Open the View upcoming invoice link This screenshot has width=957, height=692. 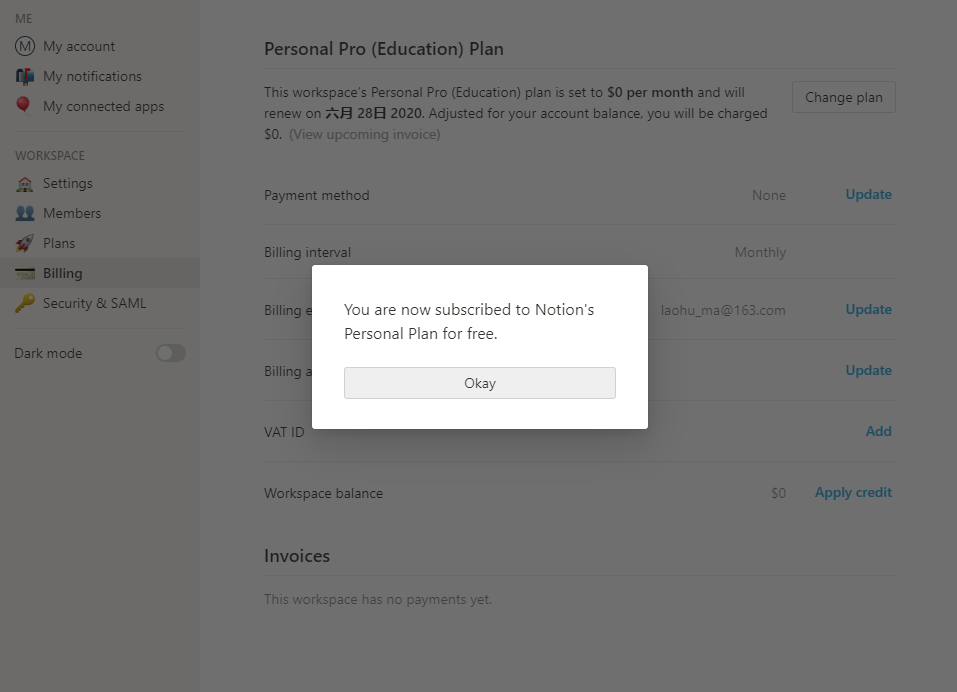(x=364, y=134)
